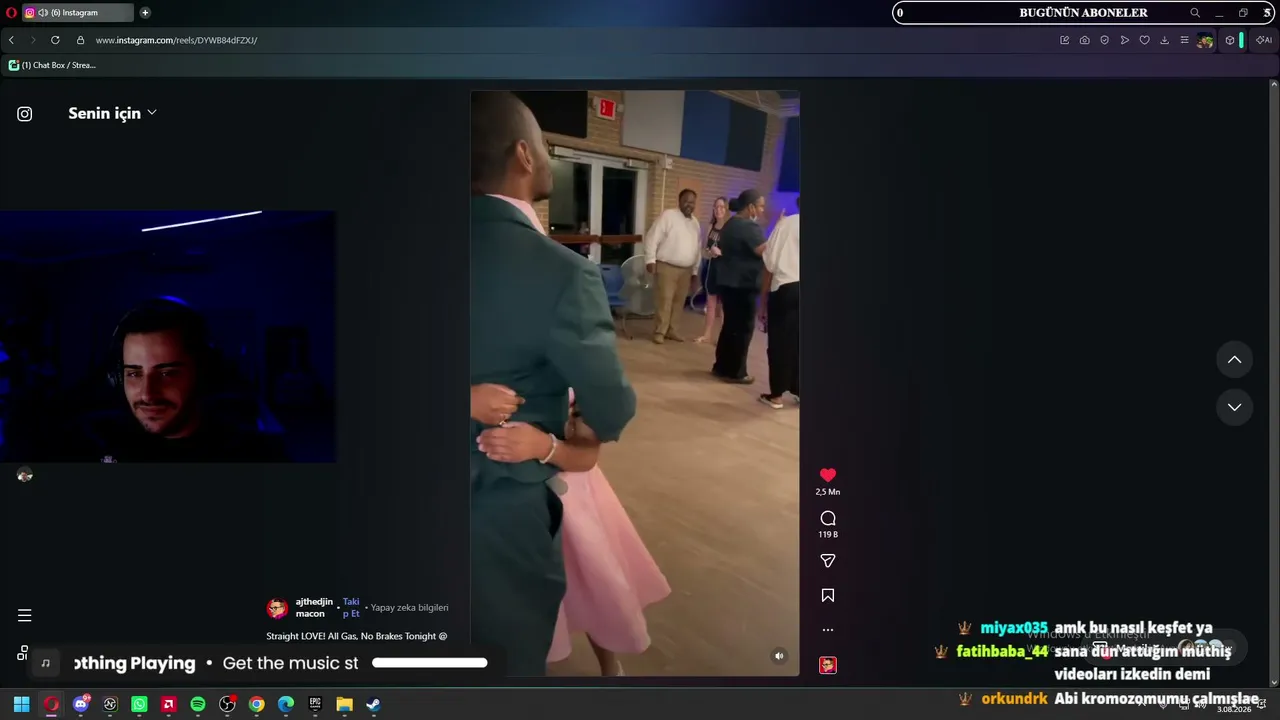View site security info via padlock
The image size is (1280, 720).
[81, 40]
